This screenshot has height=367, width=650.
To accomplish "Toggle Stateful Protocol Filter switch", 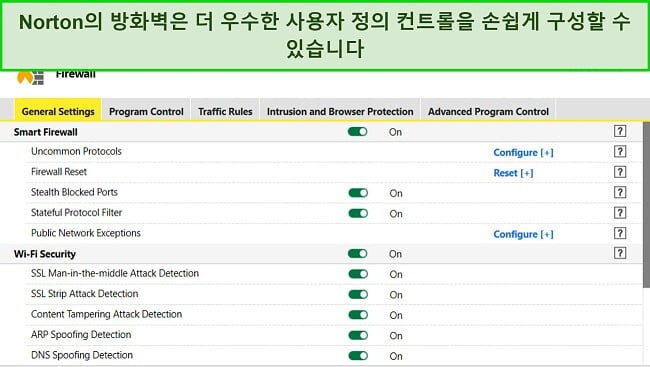I will click(x=358, y=214).
